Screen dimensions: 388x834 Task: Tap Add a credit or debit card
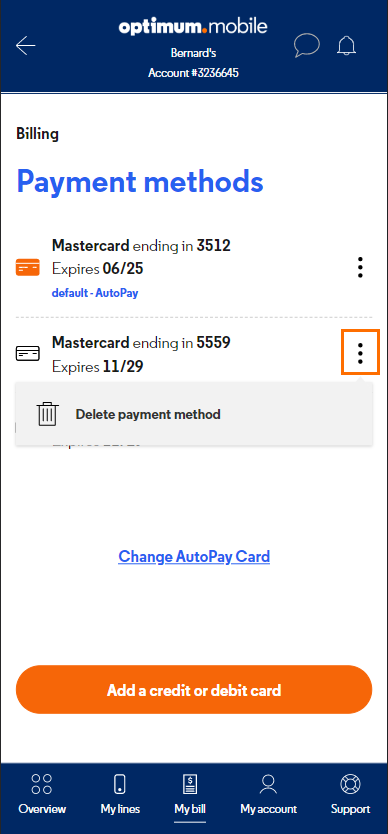[194, 690]
